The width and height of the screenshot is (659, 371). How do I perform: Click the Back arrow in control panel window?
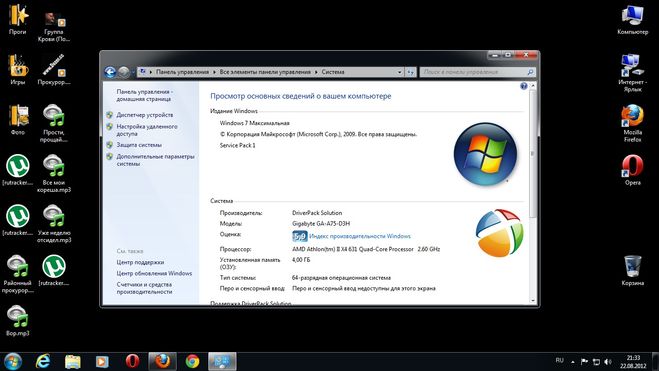point(110,72)
